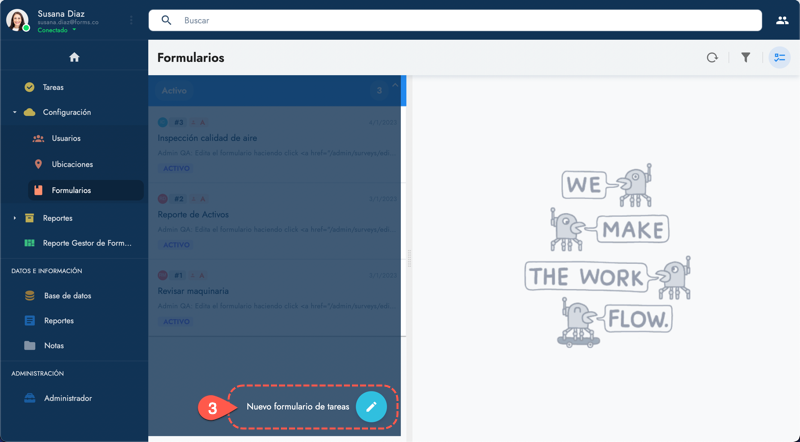The image size is (800, 442).
Task: Open the Conectado status dropdown
Action: click(57, 30)
